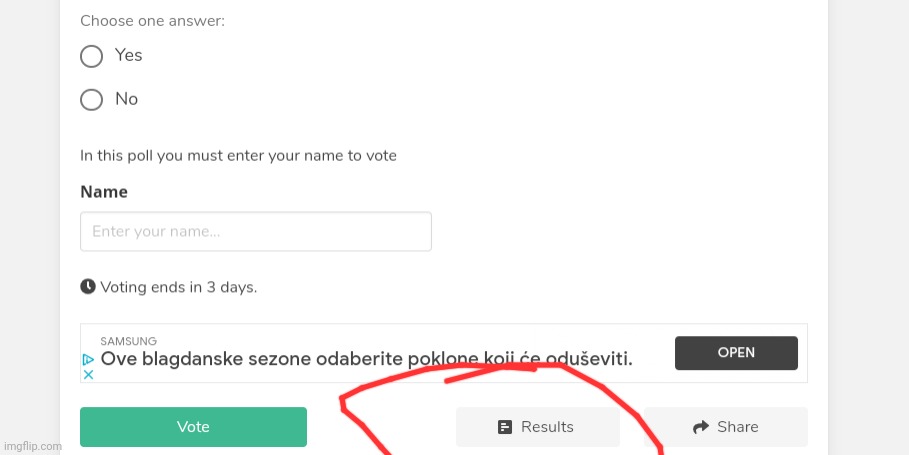Click the "No" option label text
This screenshot has height=455, width=909.
[x=127, y=100]
